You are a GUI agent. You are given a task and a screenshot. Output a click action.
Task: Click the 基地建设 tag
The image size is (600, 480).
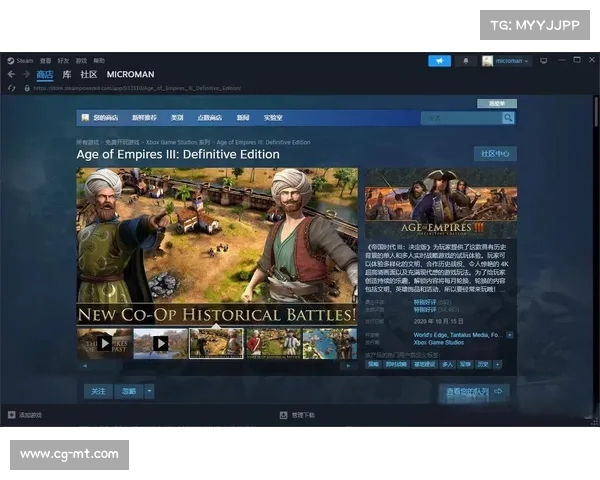(424, 364)
